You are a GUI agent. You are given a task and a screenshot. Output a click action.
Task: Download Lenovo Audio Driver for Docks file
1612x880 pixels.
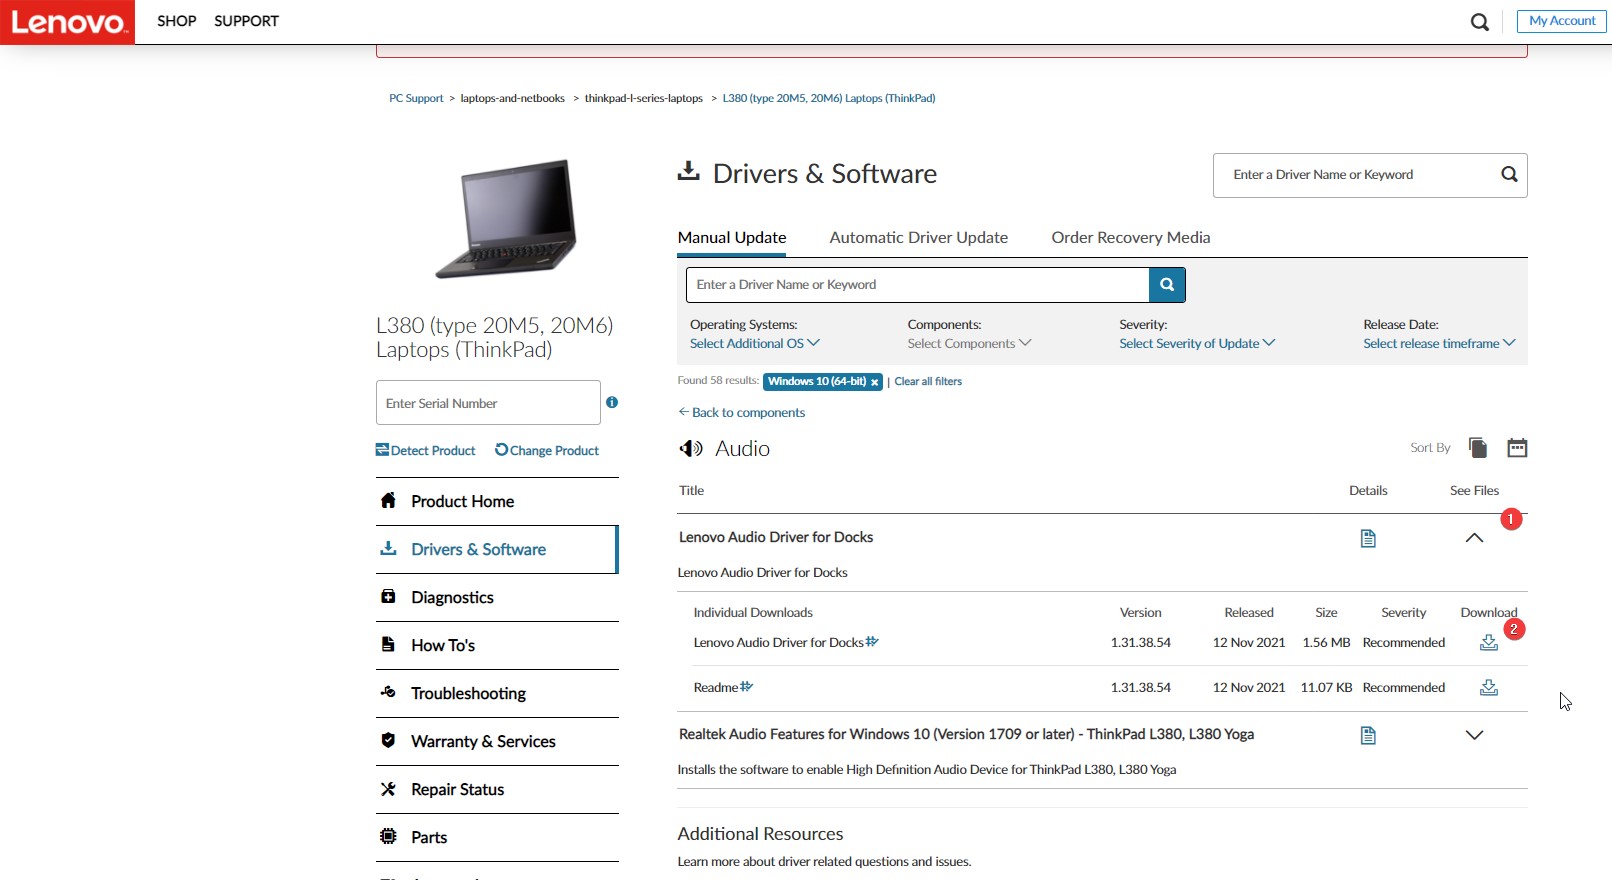(1489, 643)
